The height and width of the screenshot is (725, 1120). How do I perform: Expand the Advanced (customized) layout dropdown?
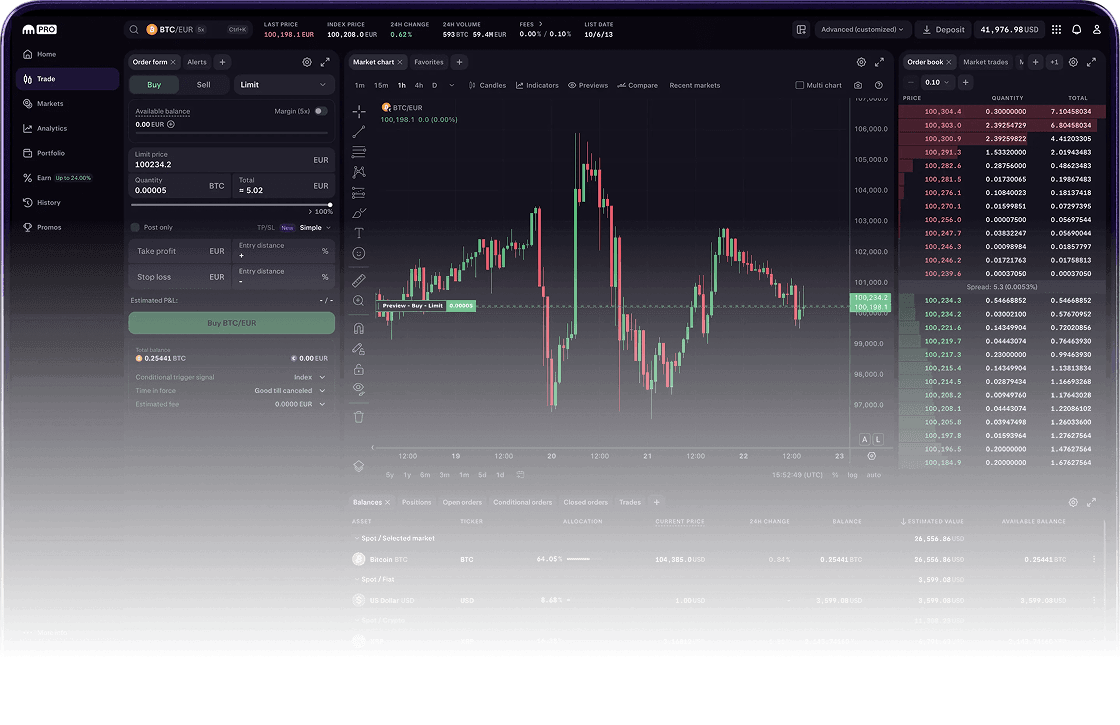[x=864, y=30]
